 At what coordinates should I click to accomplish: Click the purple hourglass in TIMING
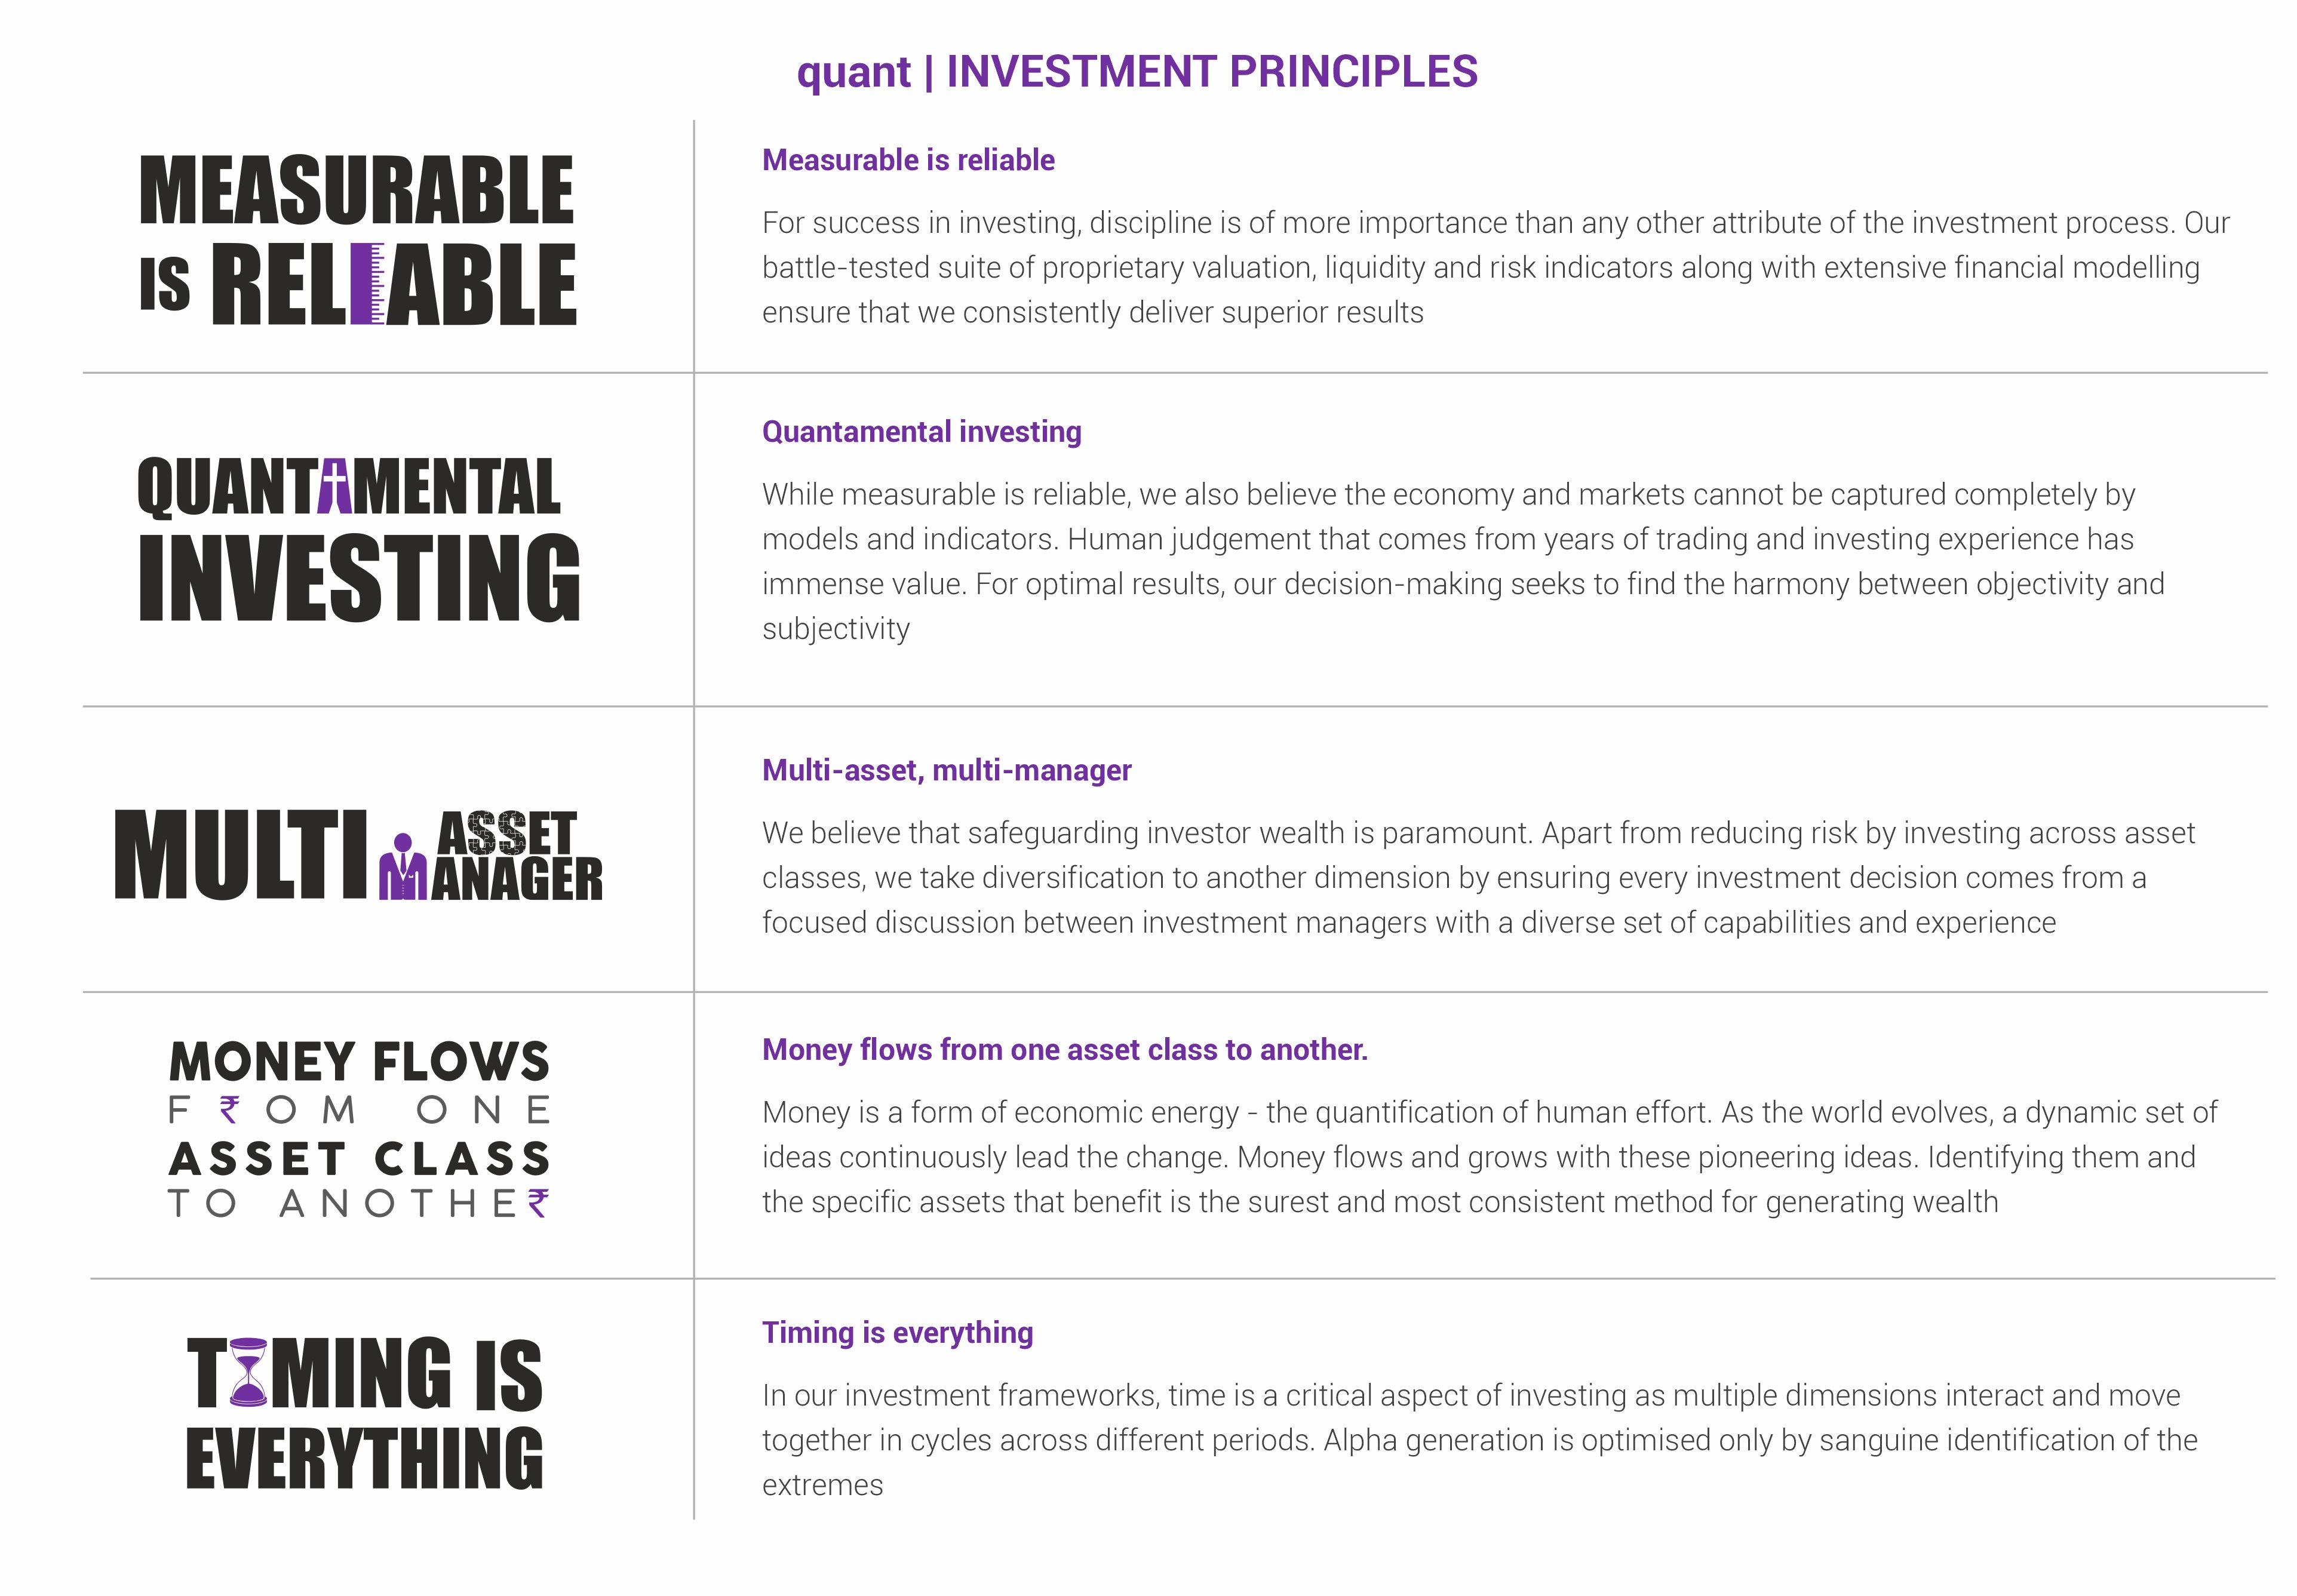coord(248,1373)
